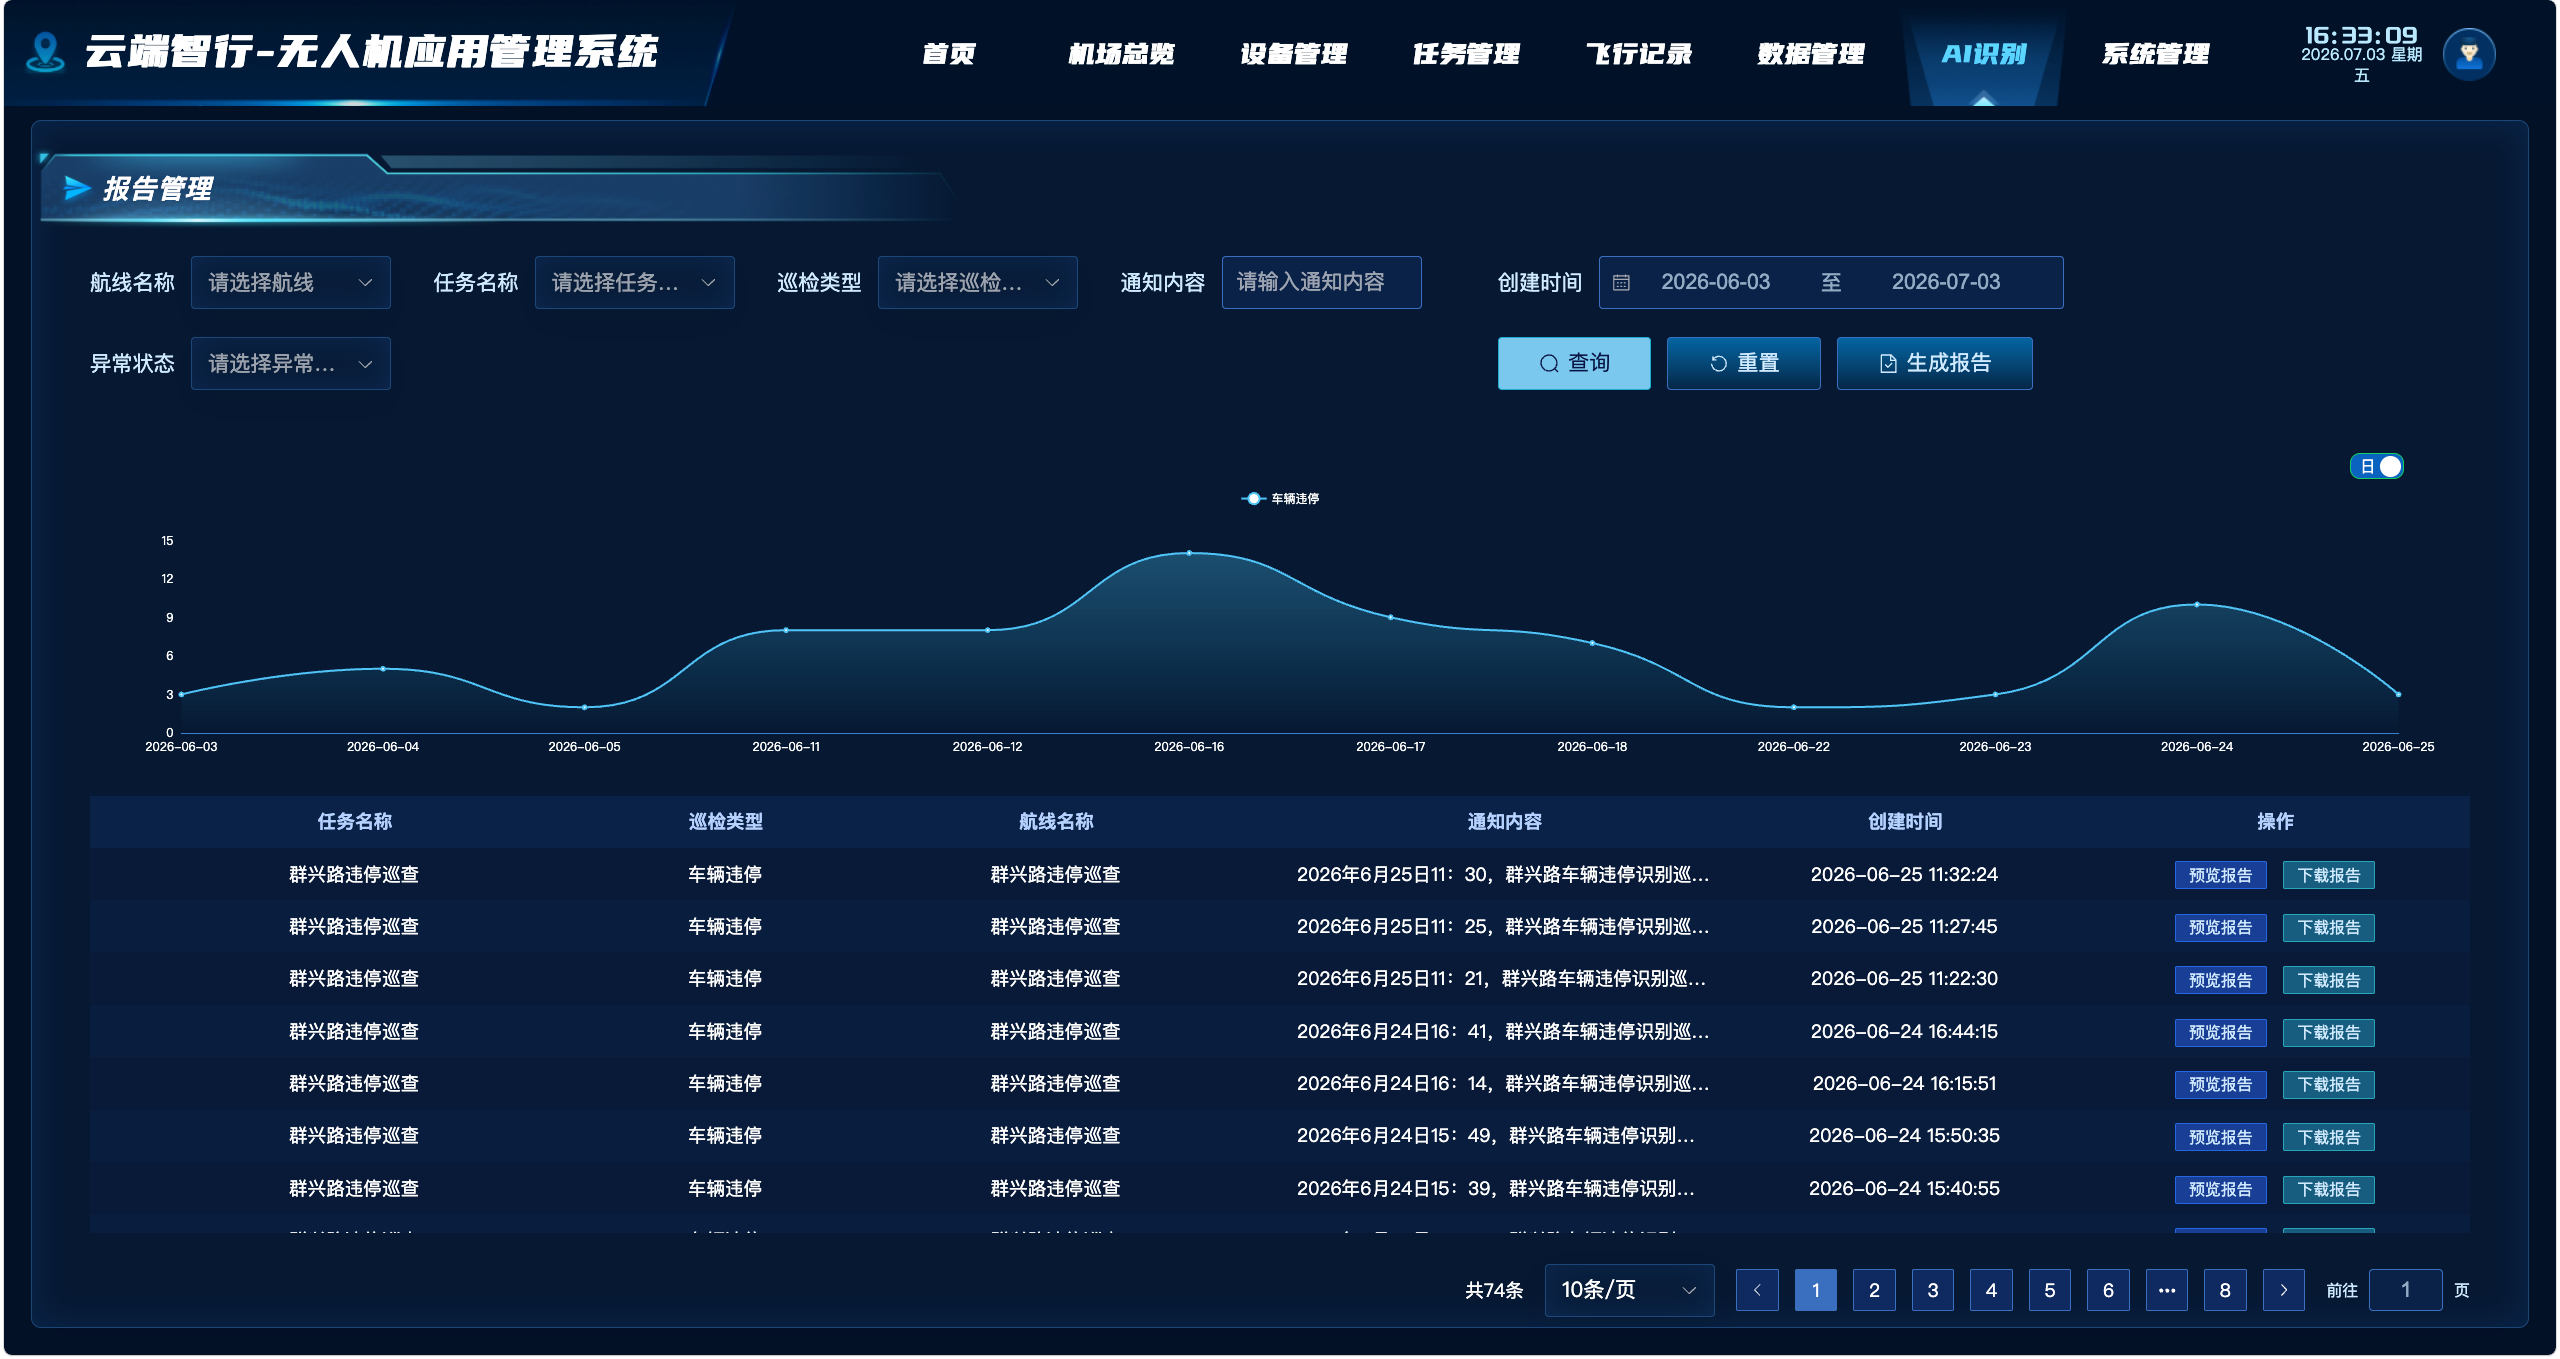
Task: Click the 16:33:09 clock display
Action: pos(2360,36)
